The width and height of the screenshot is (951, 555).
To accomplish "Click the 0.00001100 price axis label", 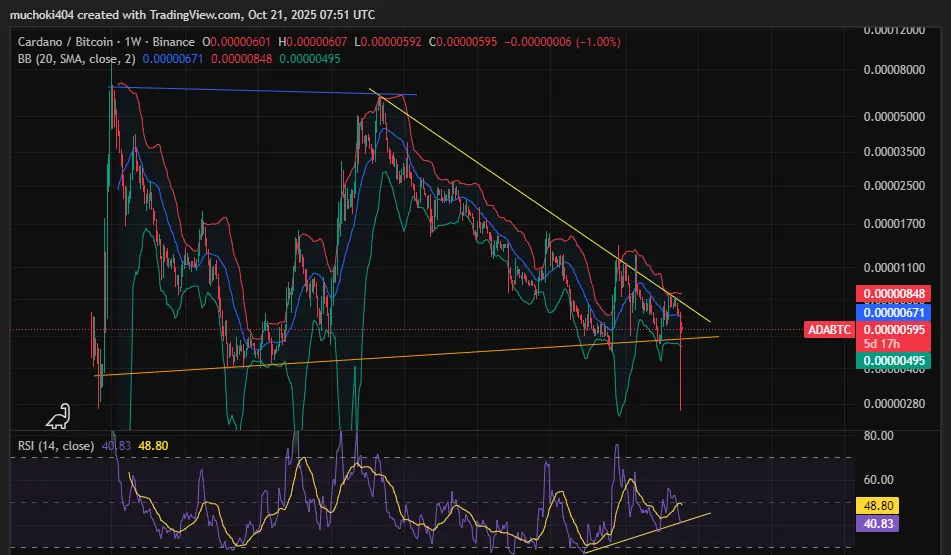I will pos(894,267).
